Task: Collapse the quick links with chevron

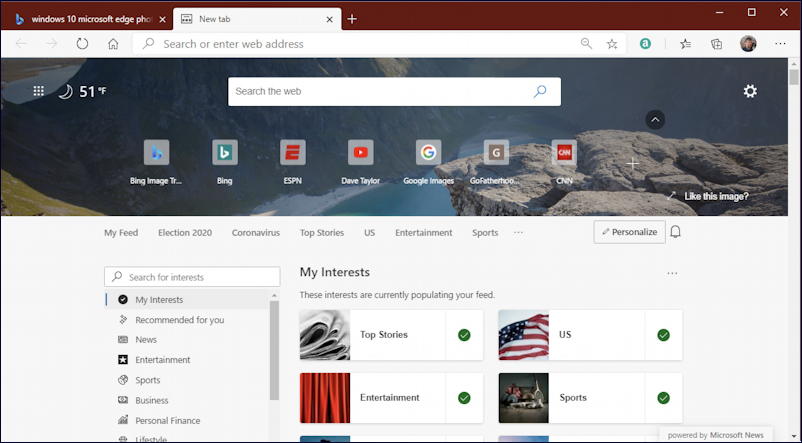Action: click(x=655, y=120)
